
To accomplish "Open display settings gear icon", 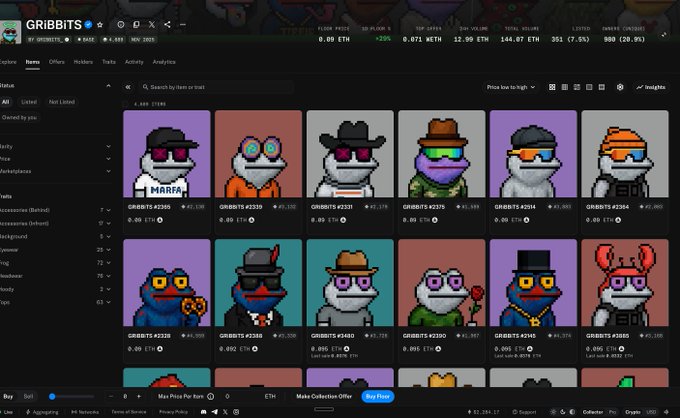I will point(620,87).
